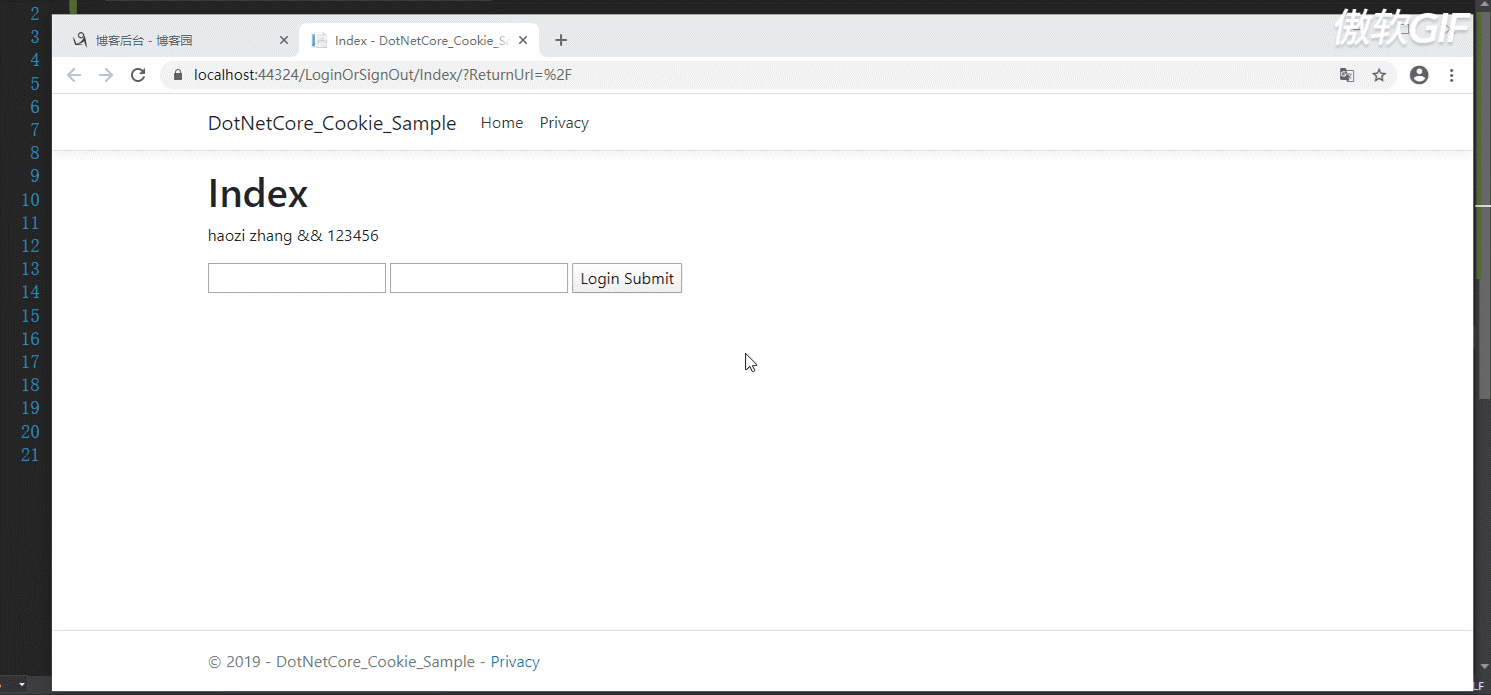This screenshot has height=695, width=1491.
Task: Click the browser forward arrow
Action: [106, 75]
